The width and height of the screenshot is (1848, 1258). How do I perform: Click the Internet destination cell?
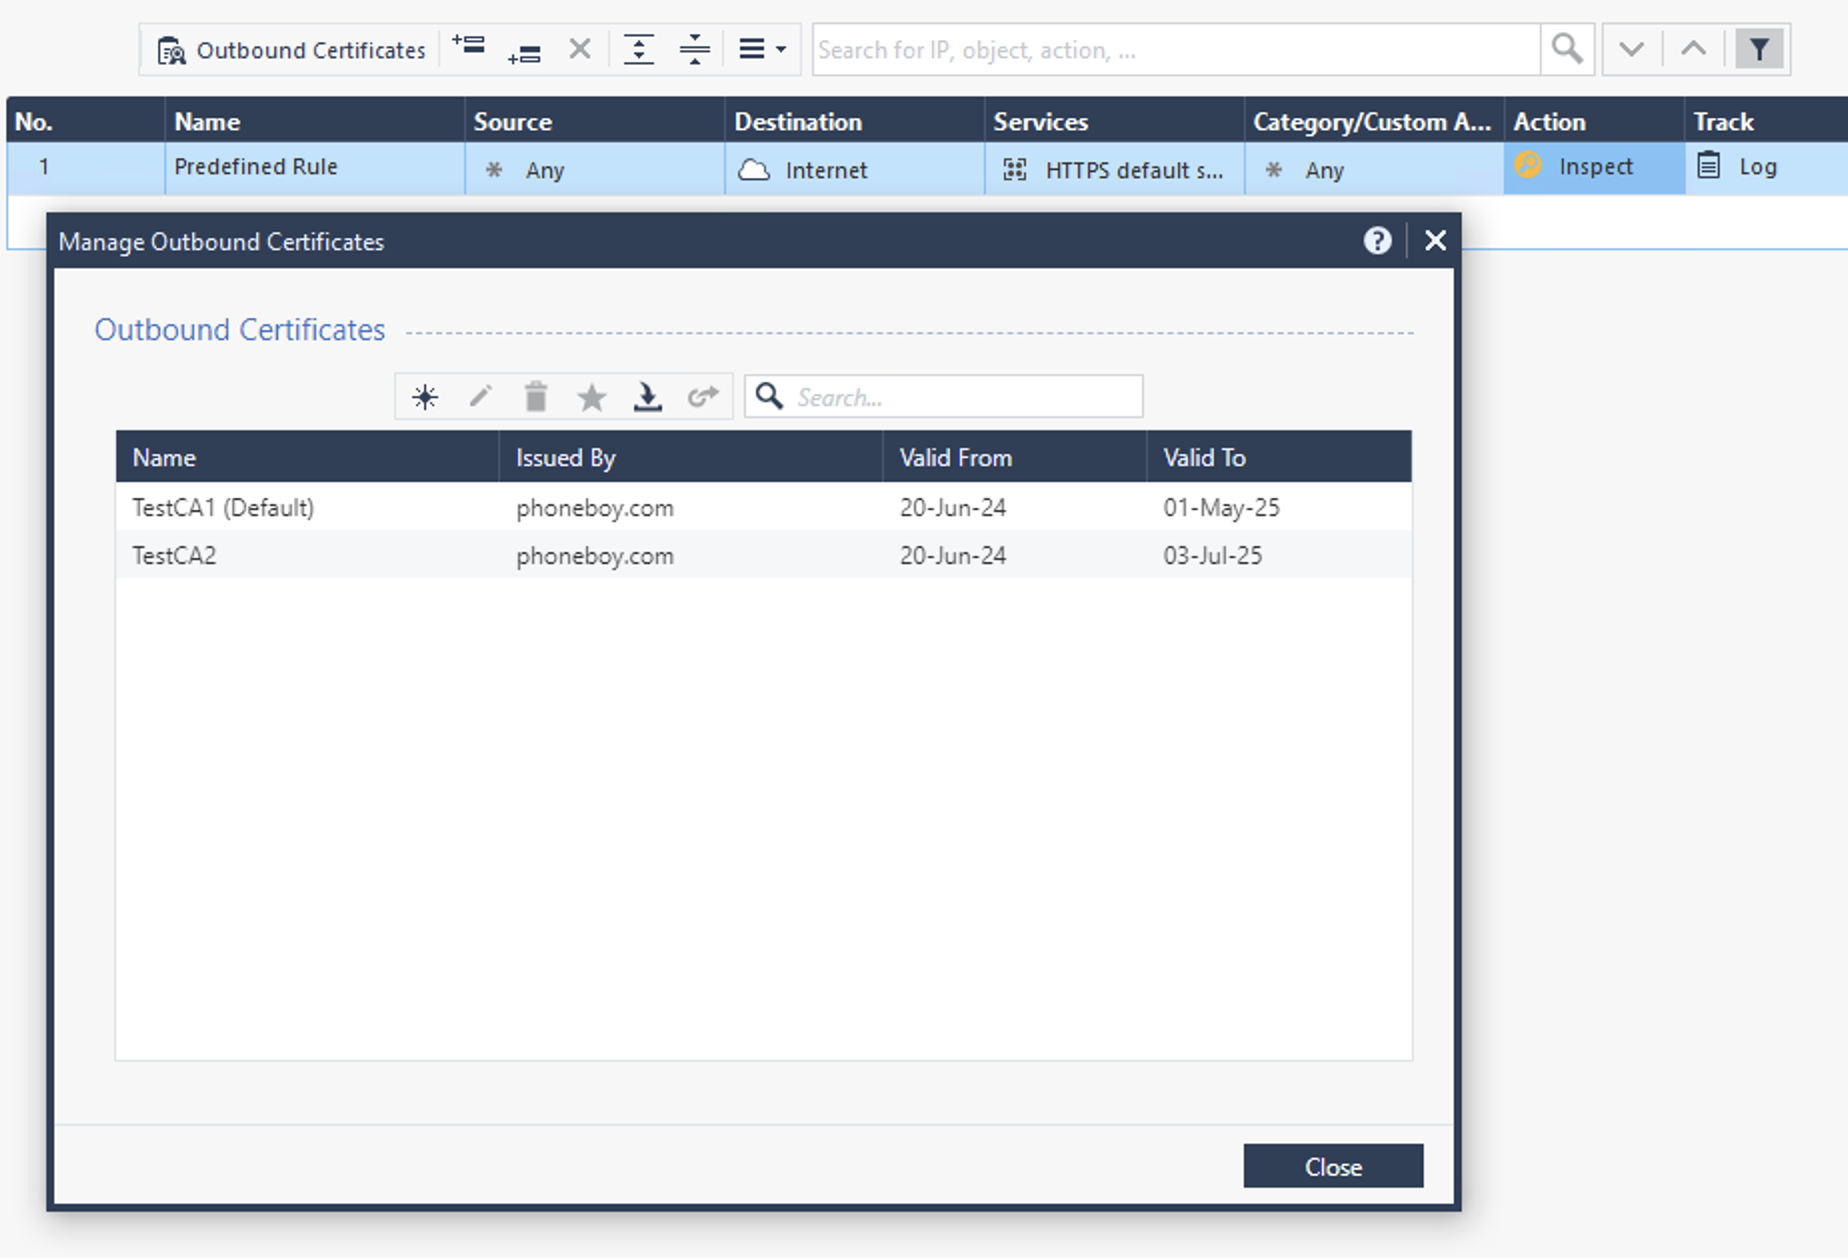click(x=855, y=169)
